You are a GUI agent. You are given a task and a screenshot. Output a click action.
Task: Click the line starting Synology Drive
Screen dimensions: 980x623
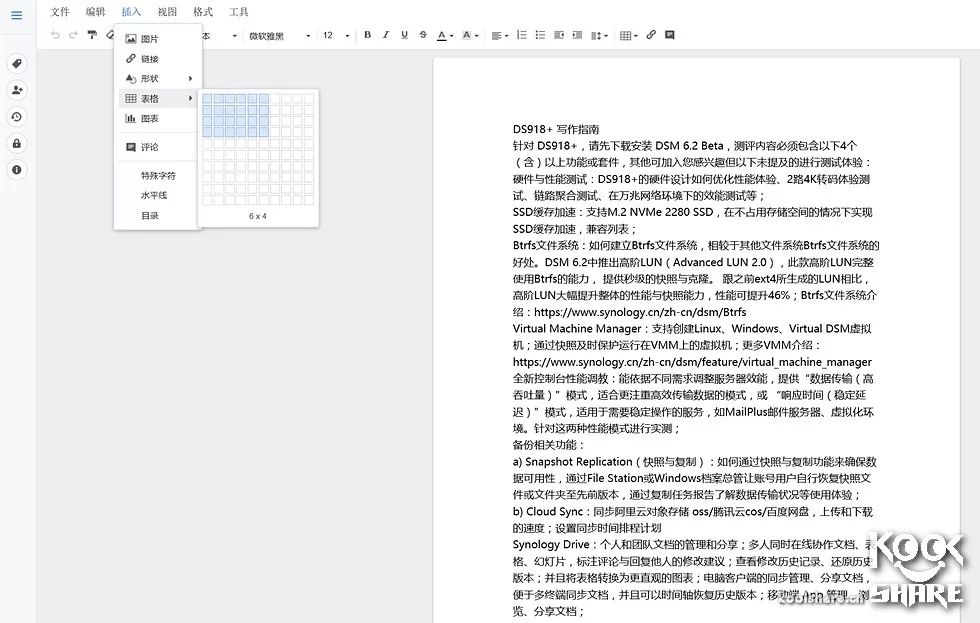692,545
